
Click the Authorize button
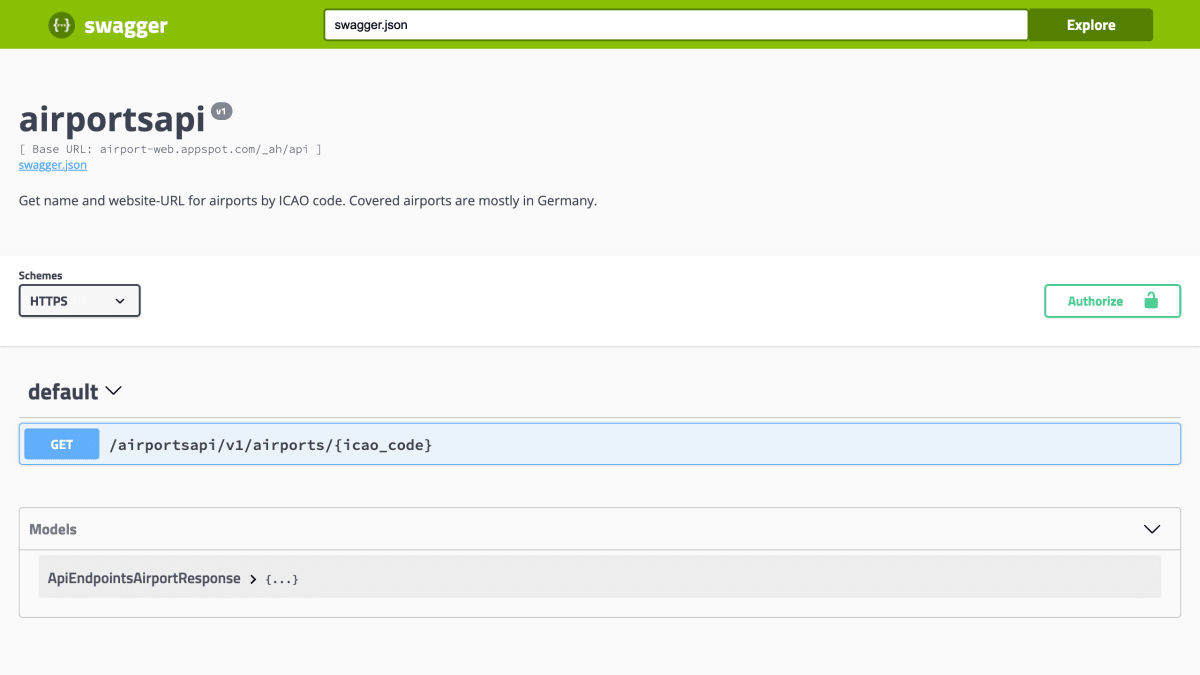click(1112, 301)
